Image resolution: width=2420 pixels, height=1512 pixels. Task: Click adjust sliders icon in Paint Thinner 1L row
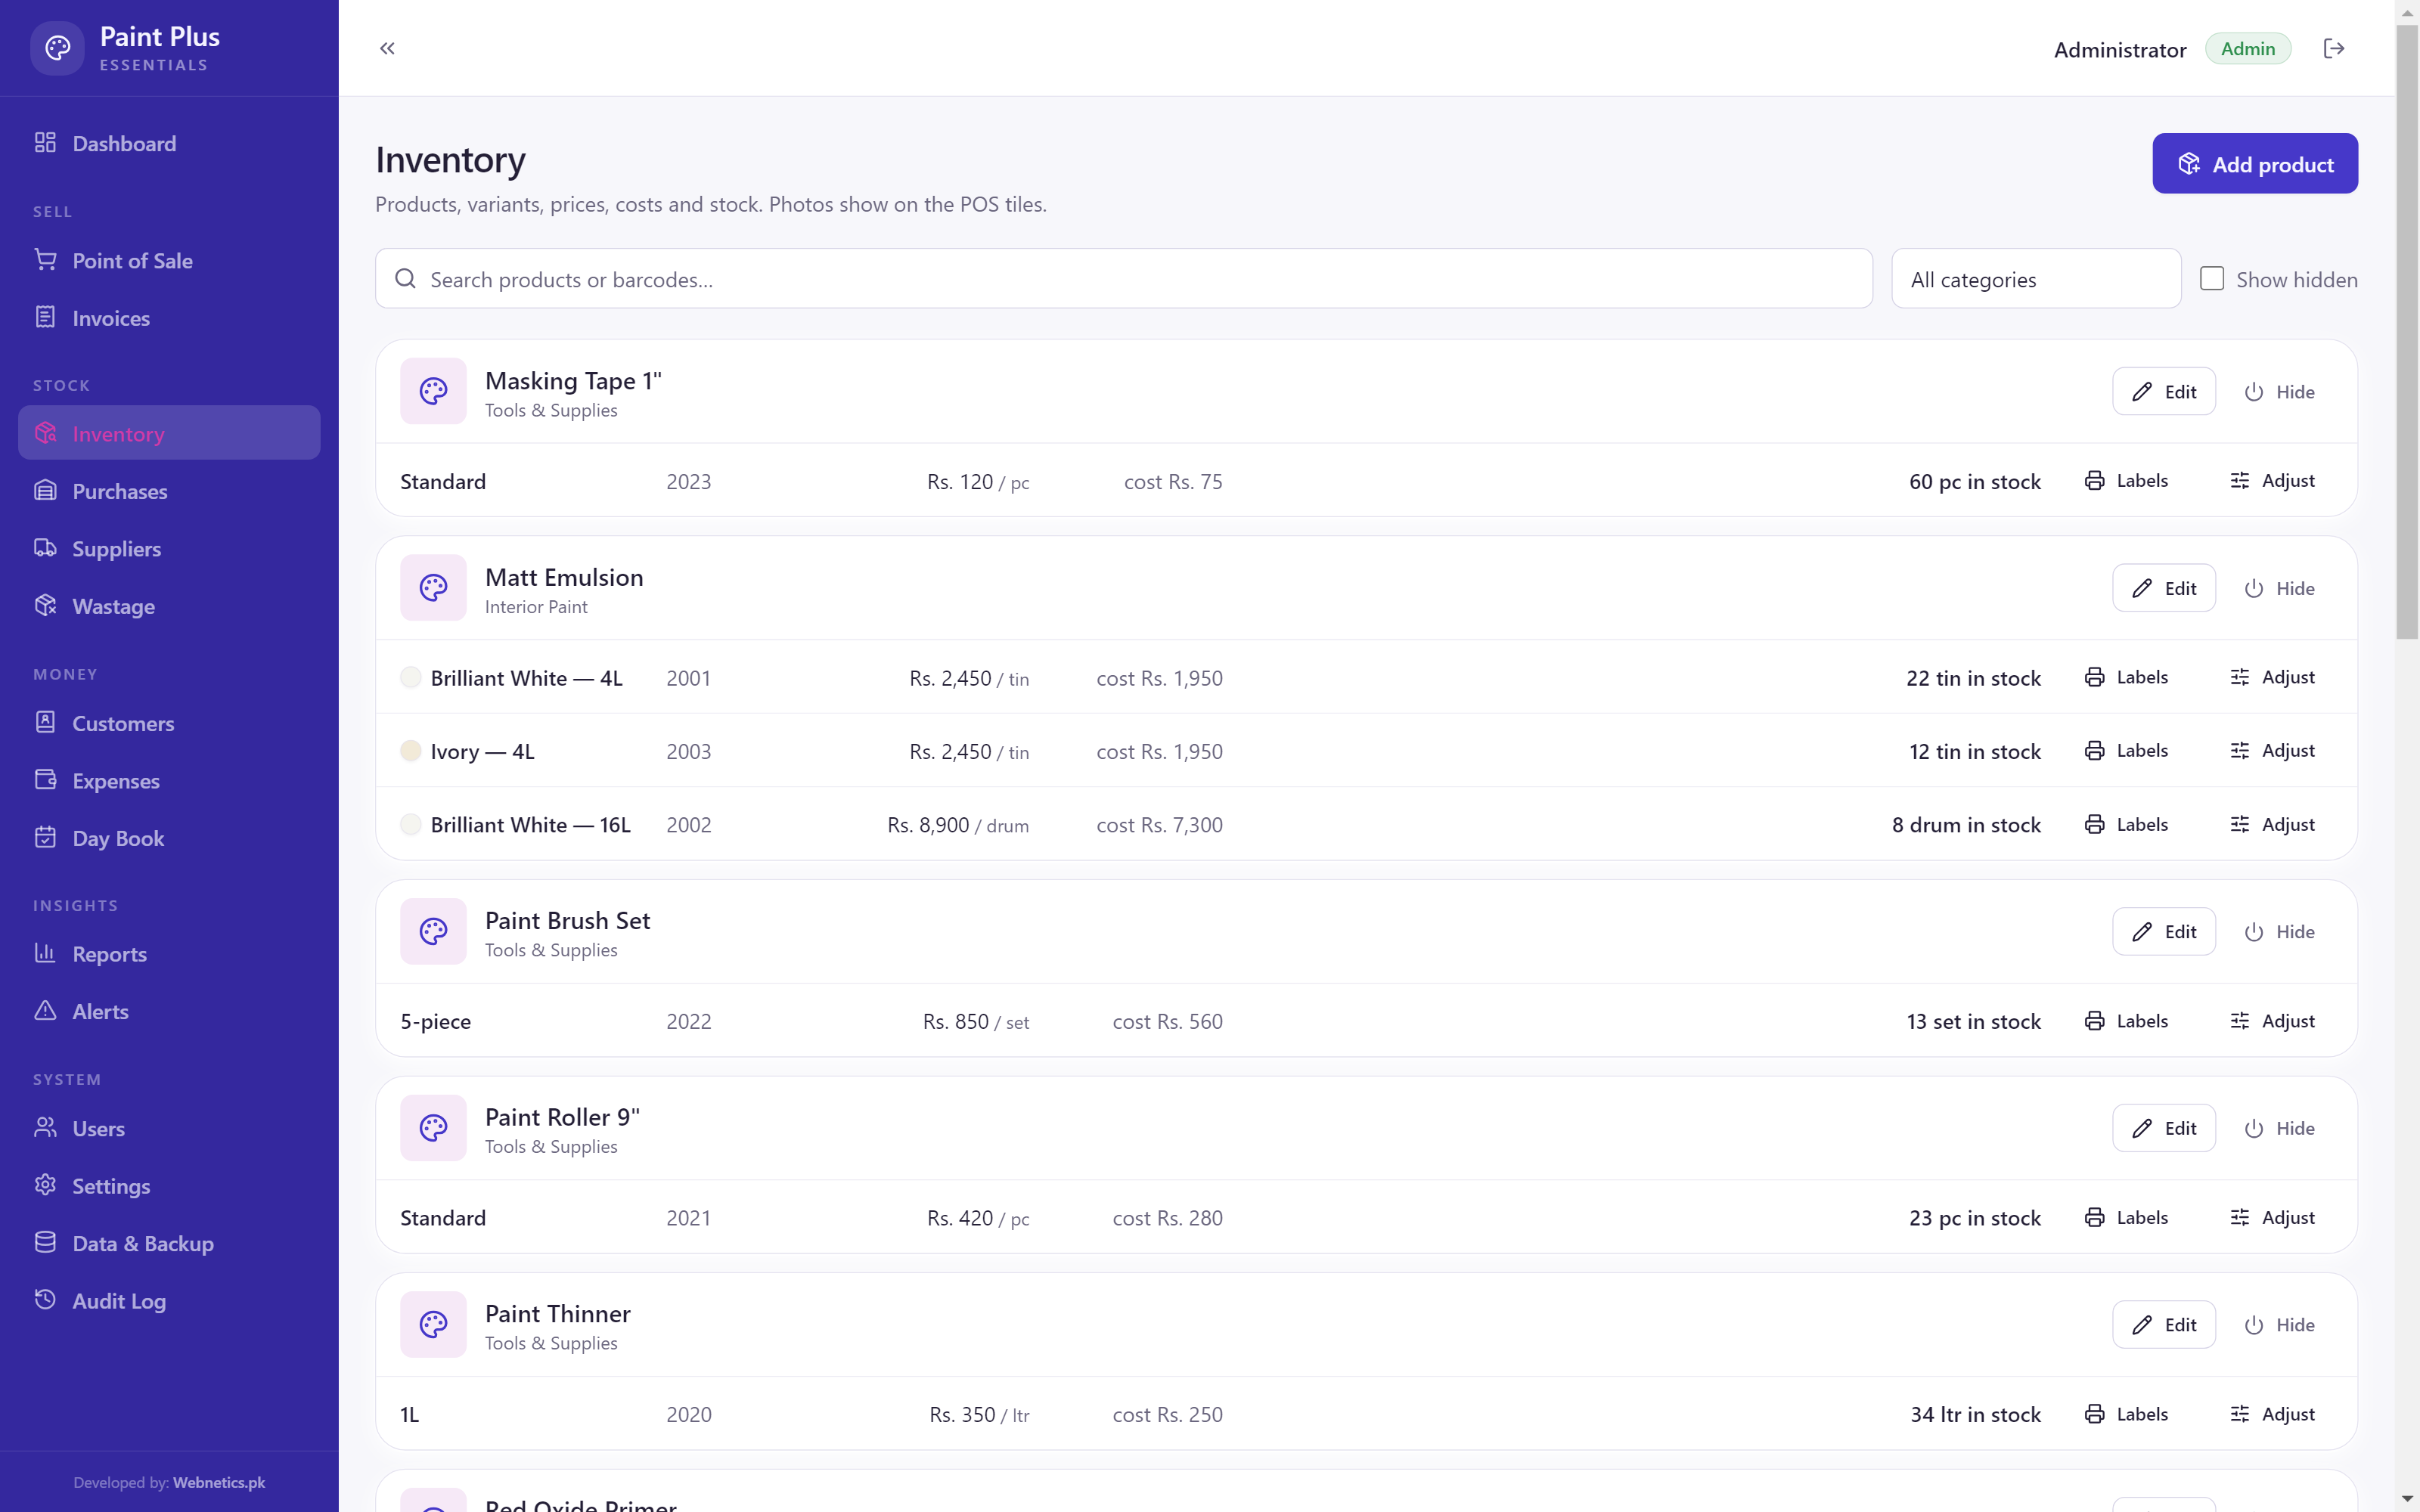(2240, 1414)
